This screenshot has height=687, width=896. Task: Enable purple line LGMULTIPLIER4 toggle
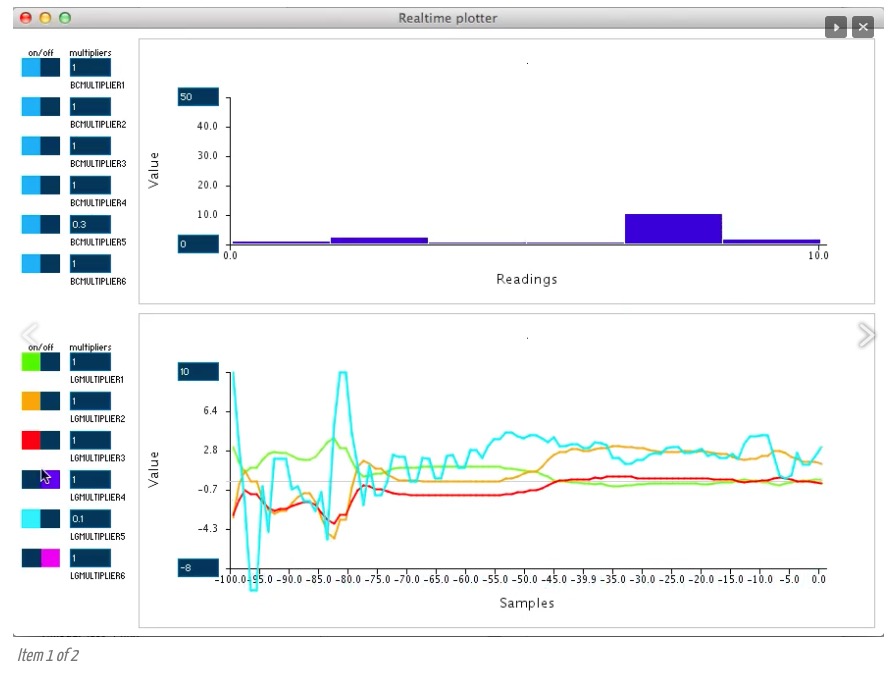(41, 480)
